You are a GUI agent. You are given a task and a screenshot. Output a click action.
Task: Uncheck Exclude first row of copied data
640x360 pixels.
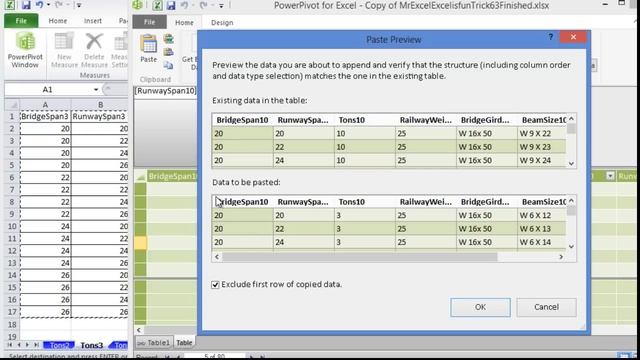coord(216,284)
